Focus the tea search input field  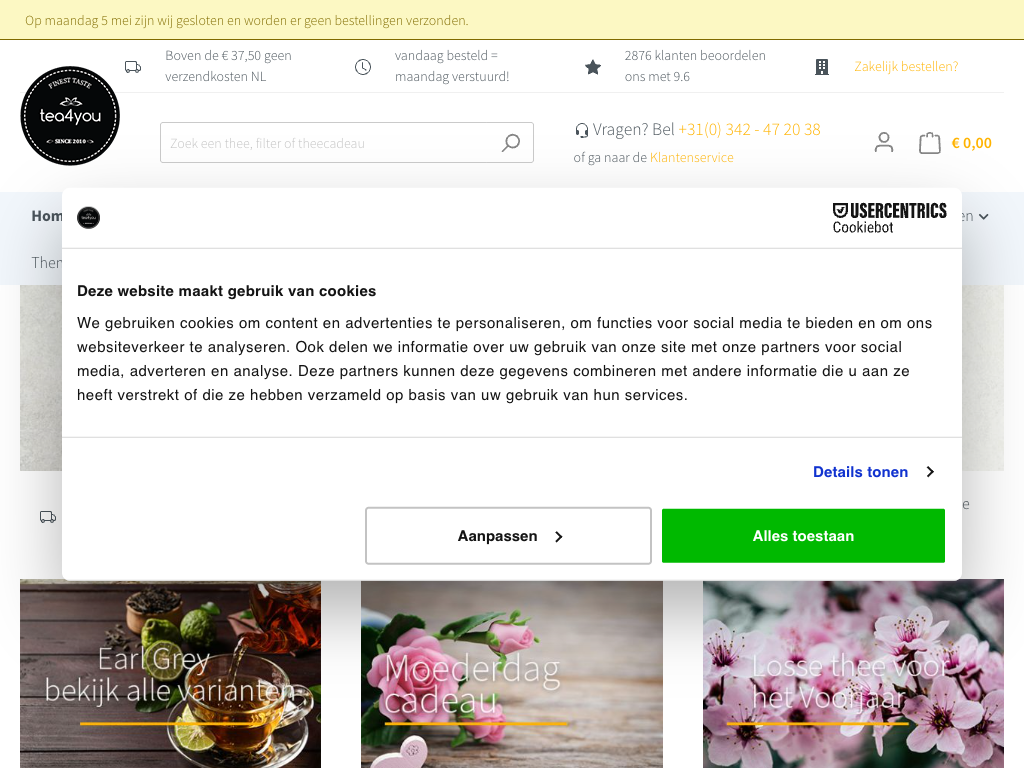pyautogui.click(x=330, y=142)
